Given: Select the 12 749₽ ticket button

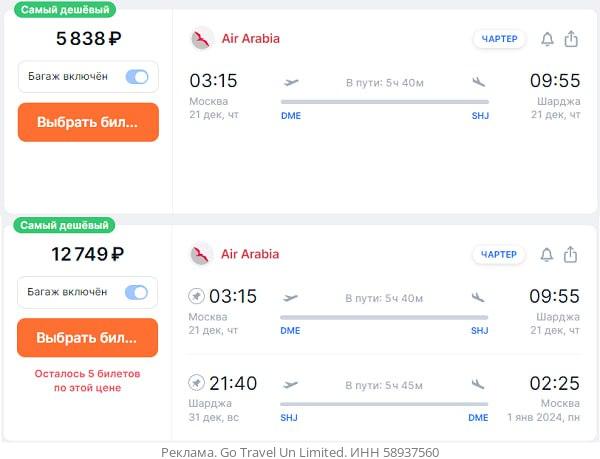Looking at the screenshot, I should (88, 338).
